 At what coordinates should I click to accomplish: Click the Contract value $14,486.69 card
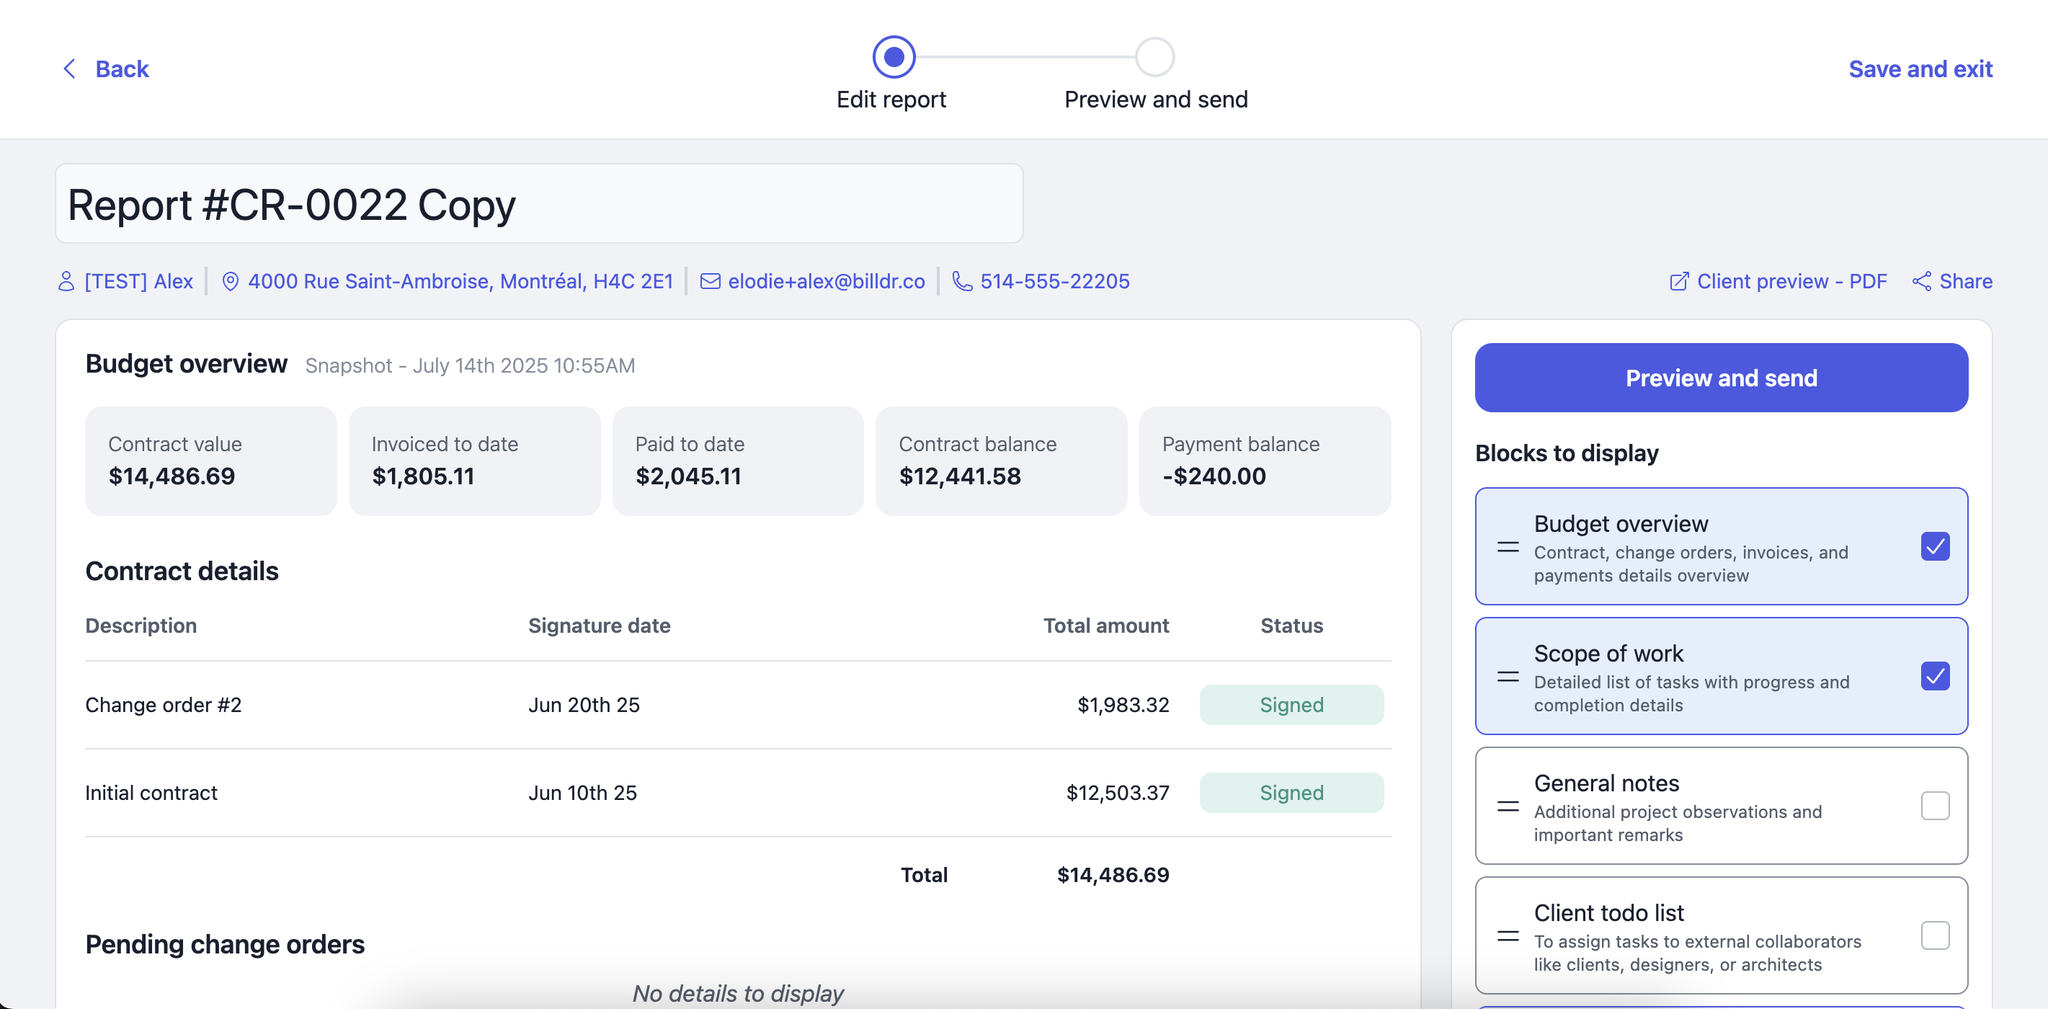pyautogui.click(x=211, y=461)
